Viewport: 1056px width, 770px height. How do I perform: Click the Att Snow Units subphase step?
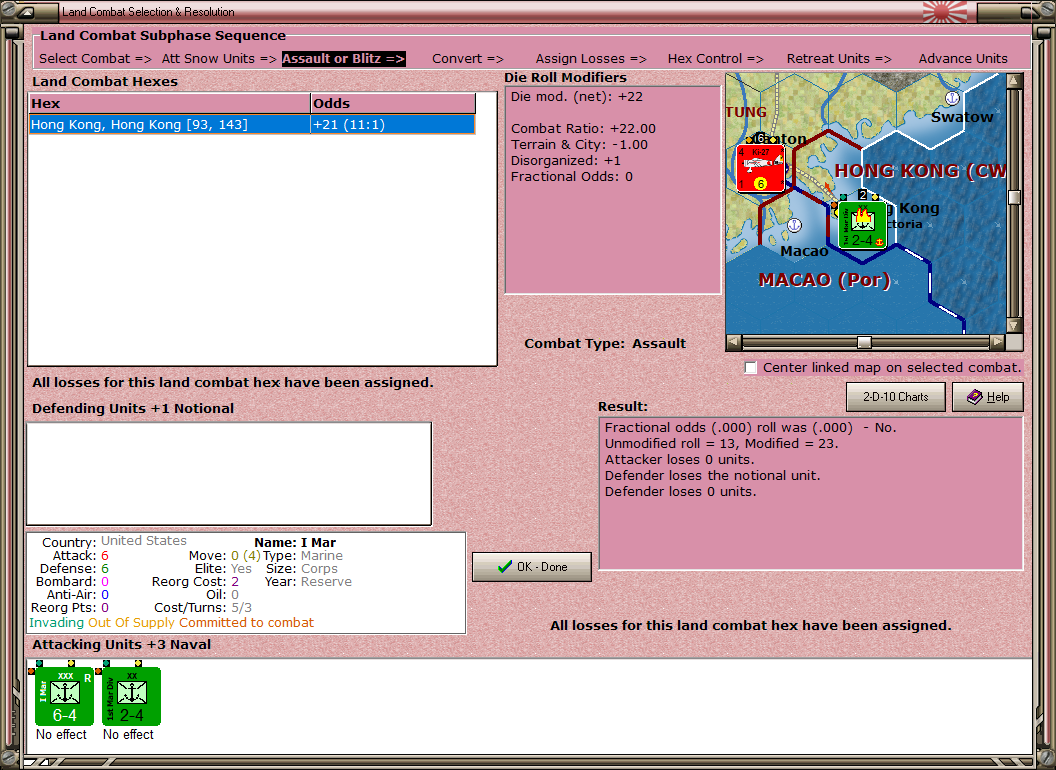[219, 59]
